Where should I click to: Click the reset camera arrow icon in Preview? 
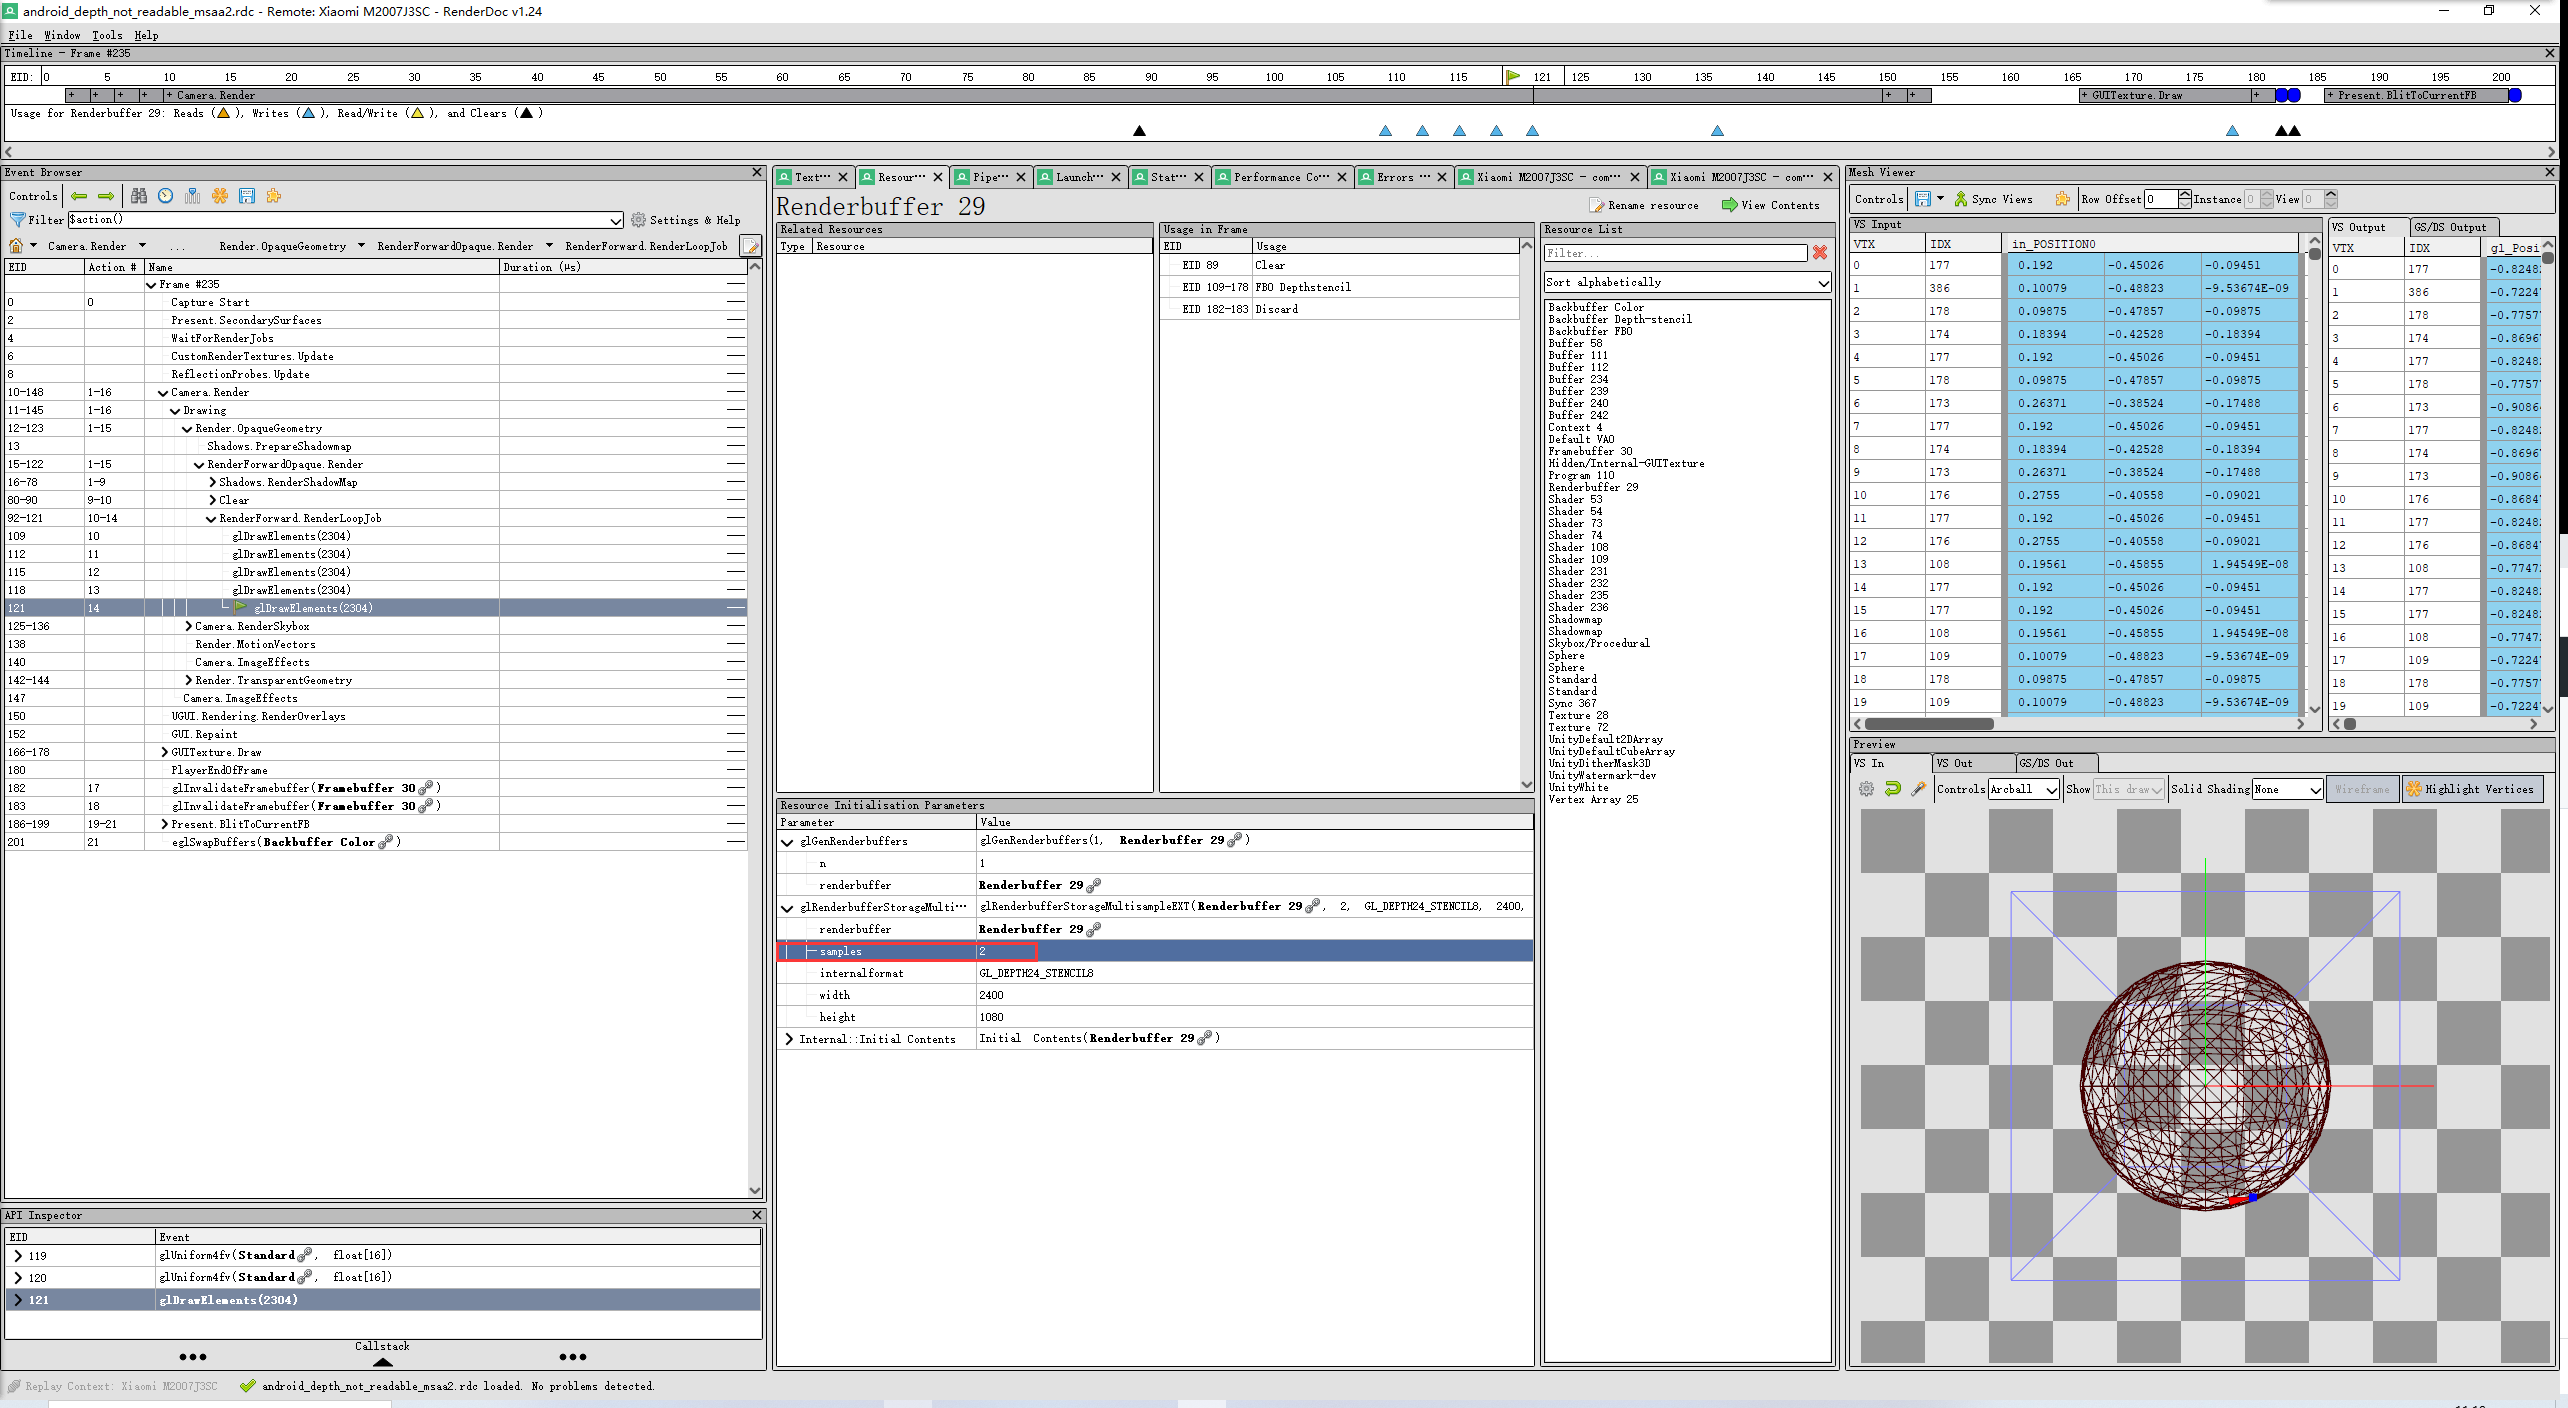[1892, 789]
